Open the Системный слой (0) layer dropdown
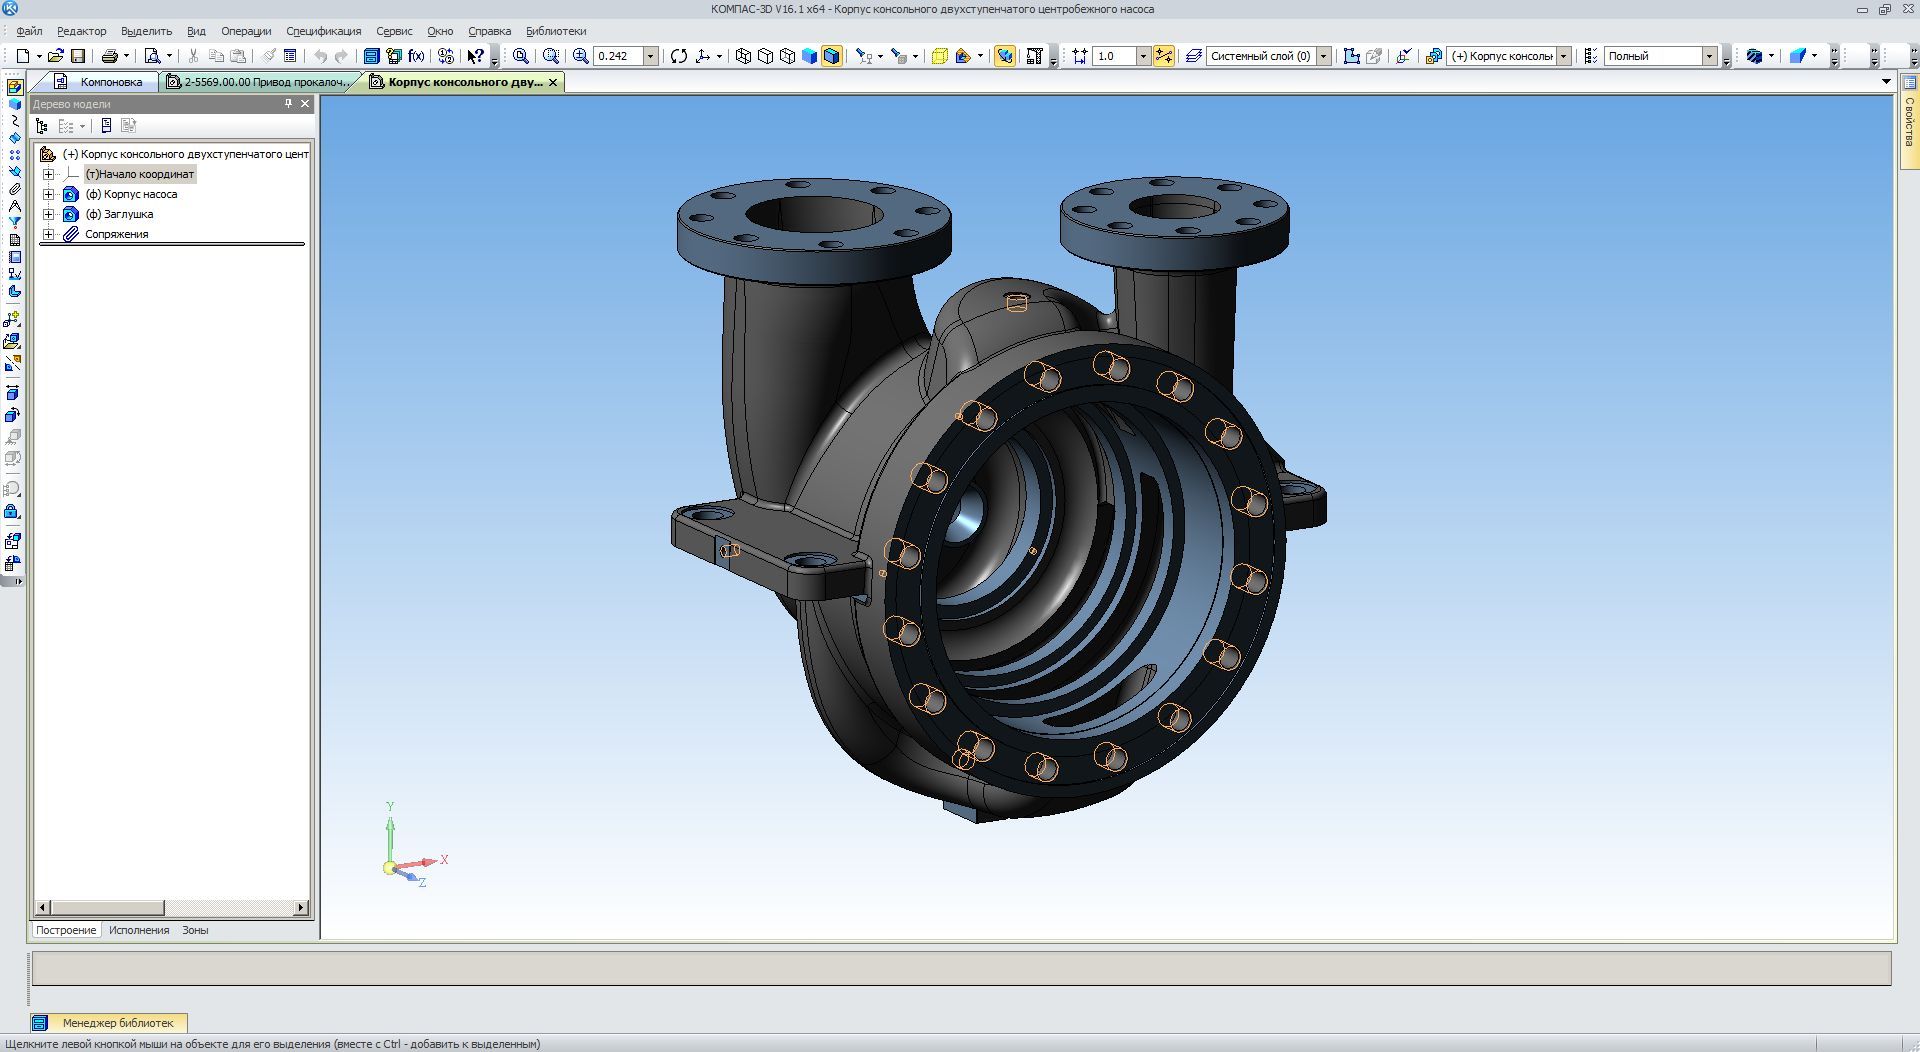This screenshot has width=1920, height=1052. coord(1323,56)
